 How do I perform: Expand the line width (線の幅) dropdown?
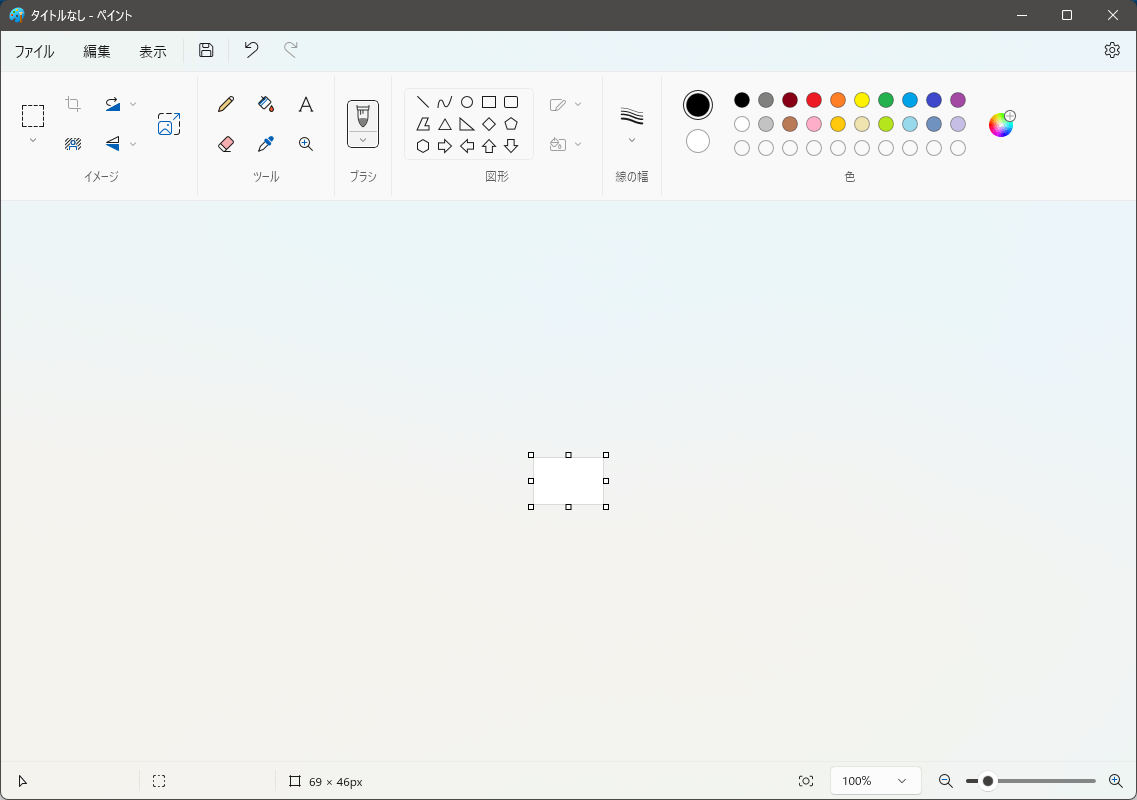[x=632, y=140]
